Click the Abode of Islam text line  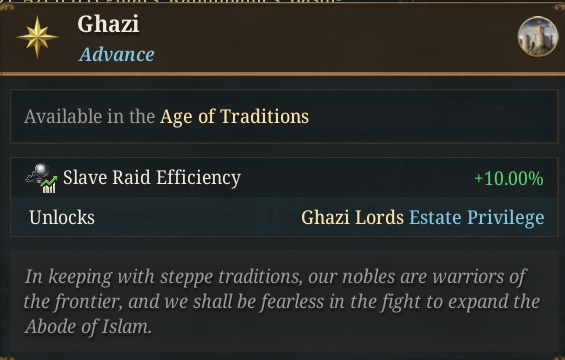click(88, 327)
